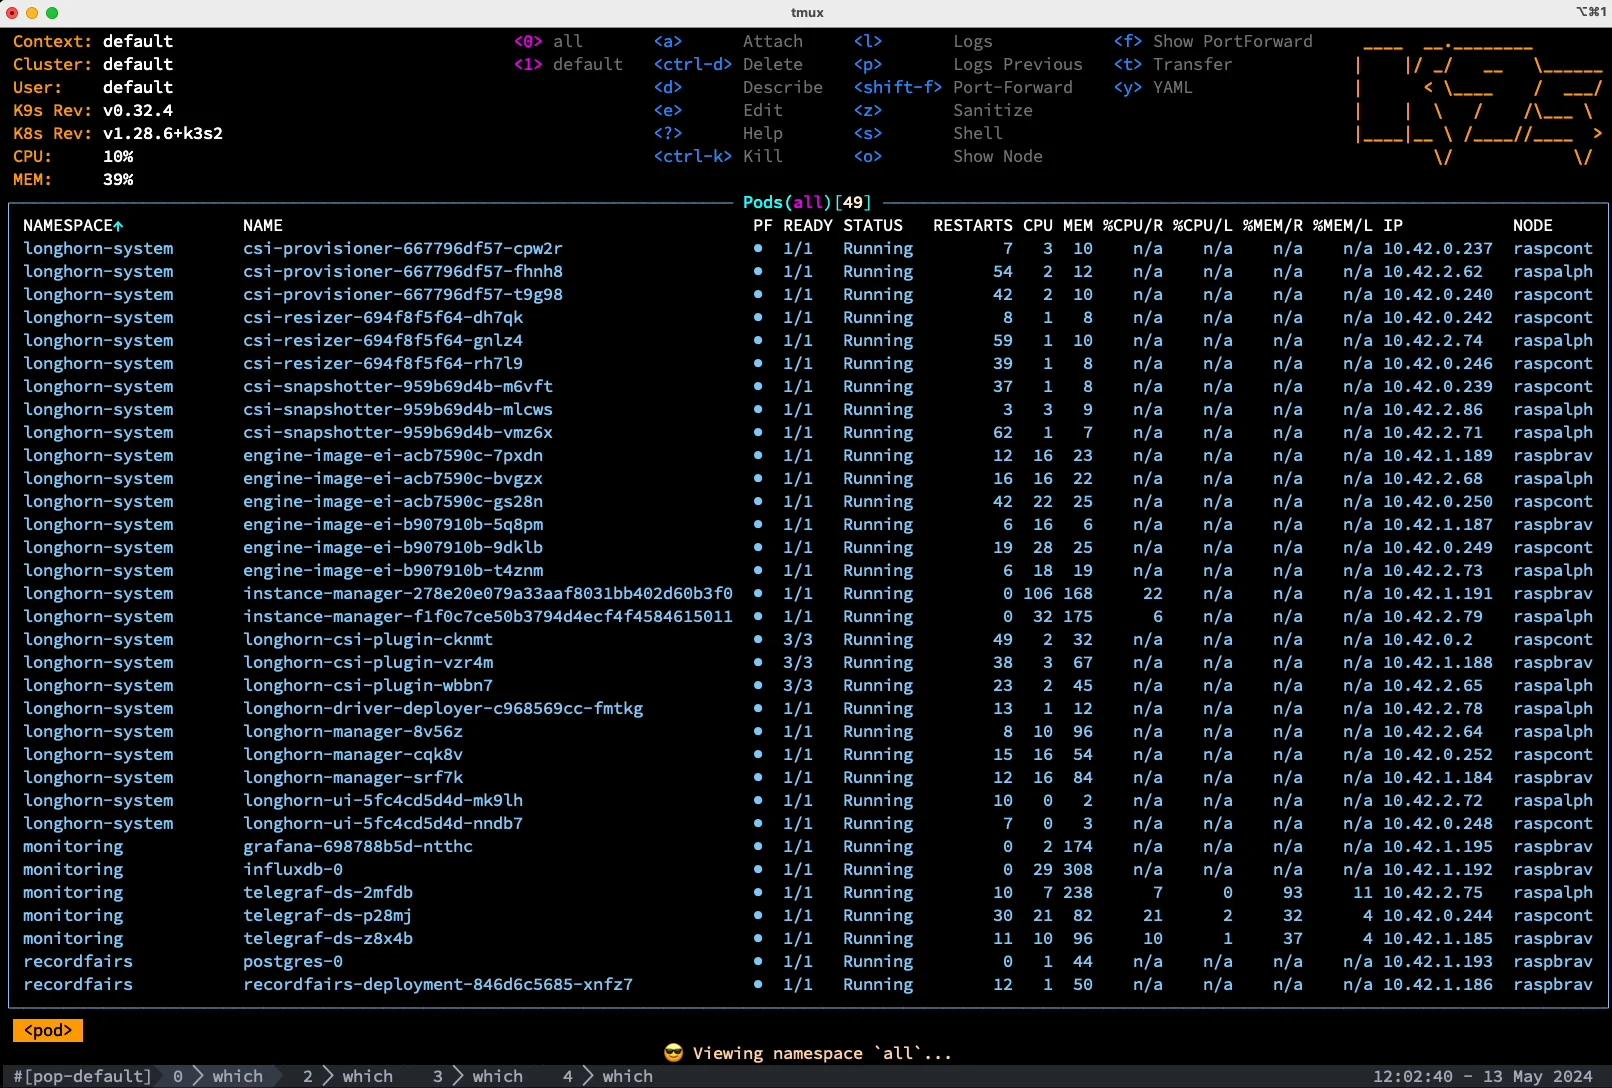Select pod longhorn-csi-plugin-vzr4m
1612x1088 pixels.
click(x=808, y=662)
